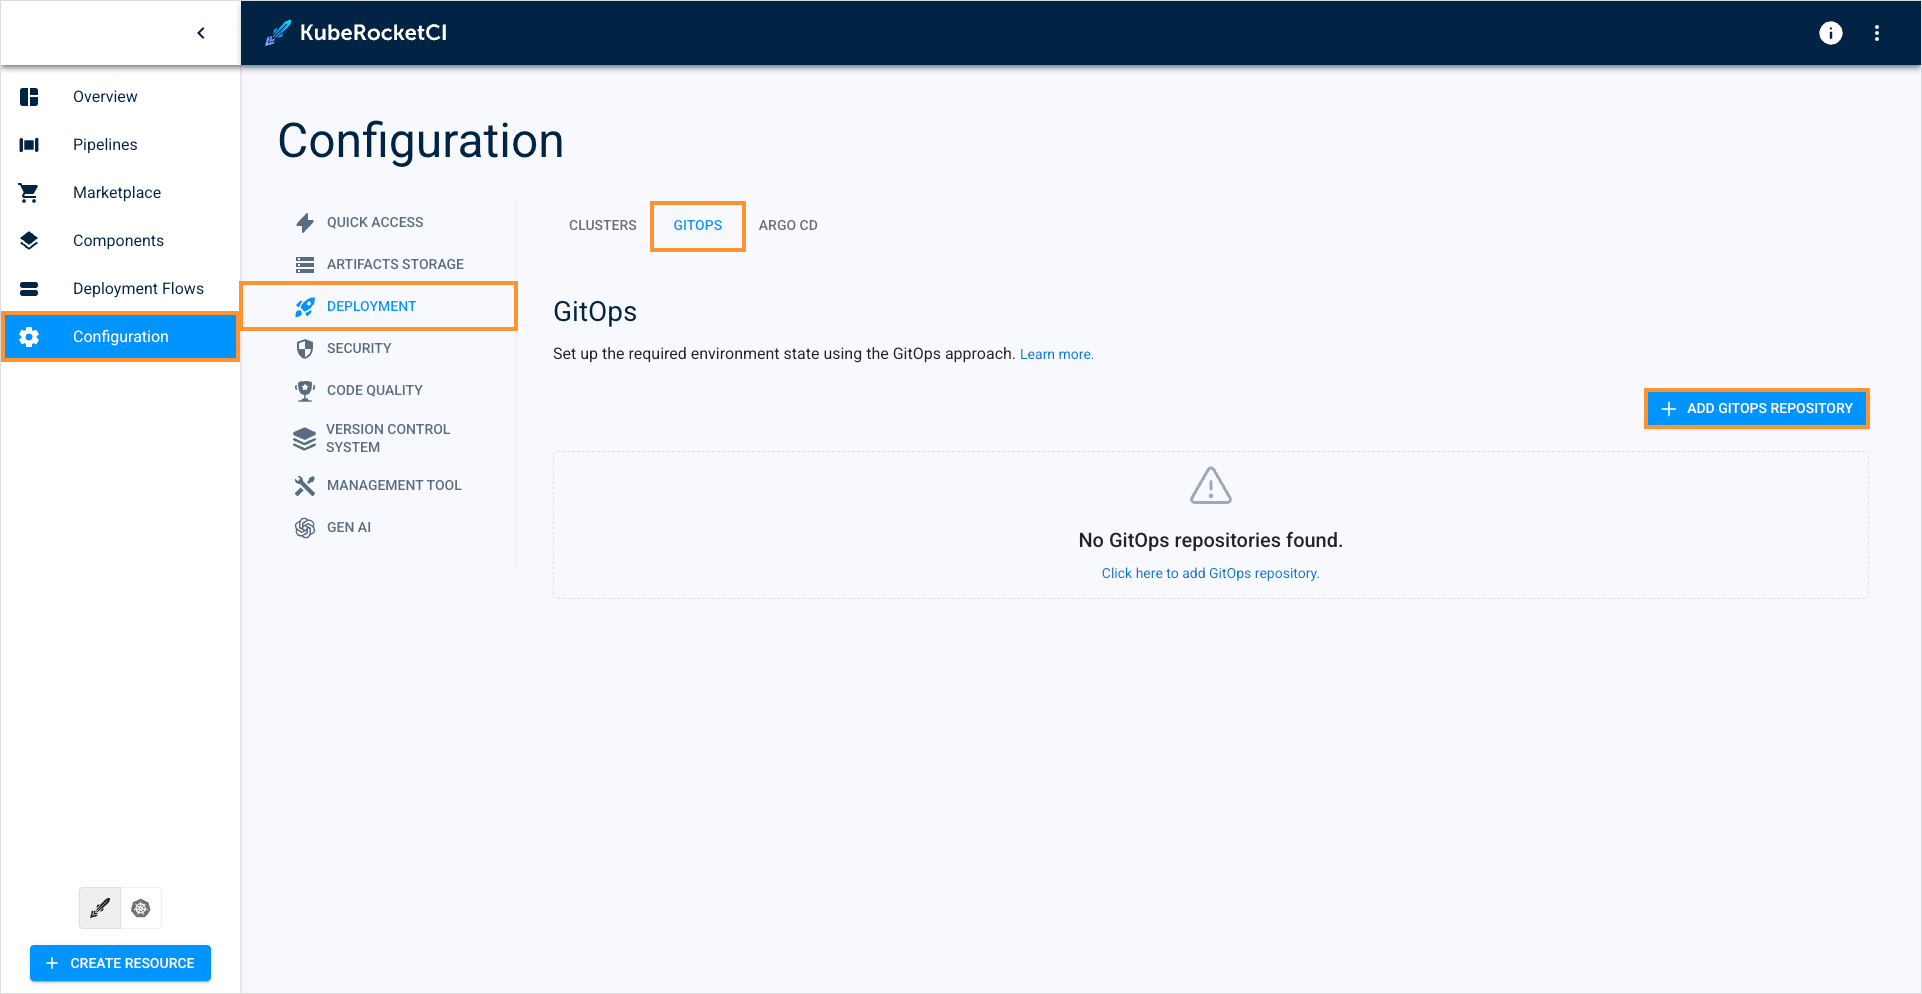Select the Security shield icon
The height and width of the screenshot is (994, 1922).
pos(305,348)
